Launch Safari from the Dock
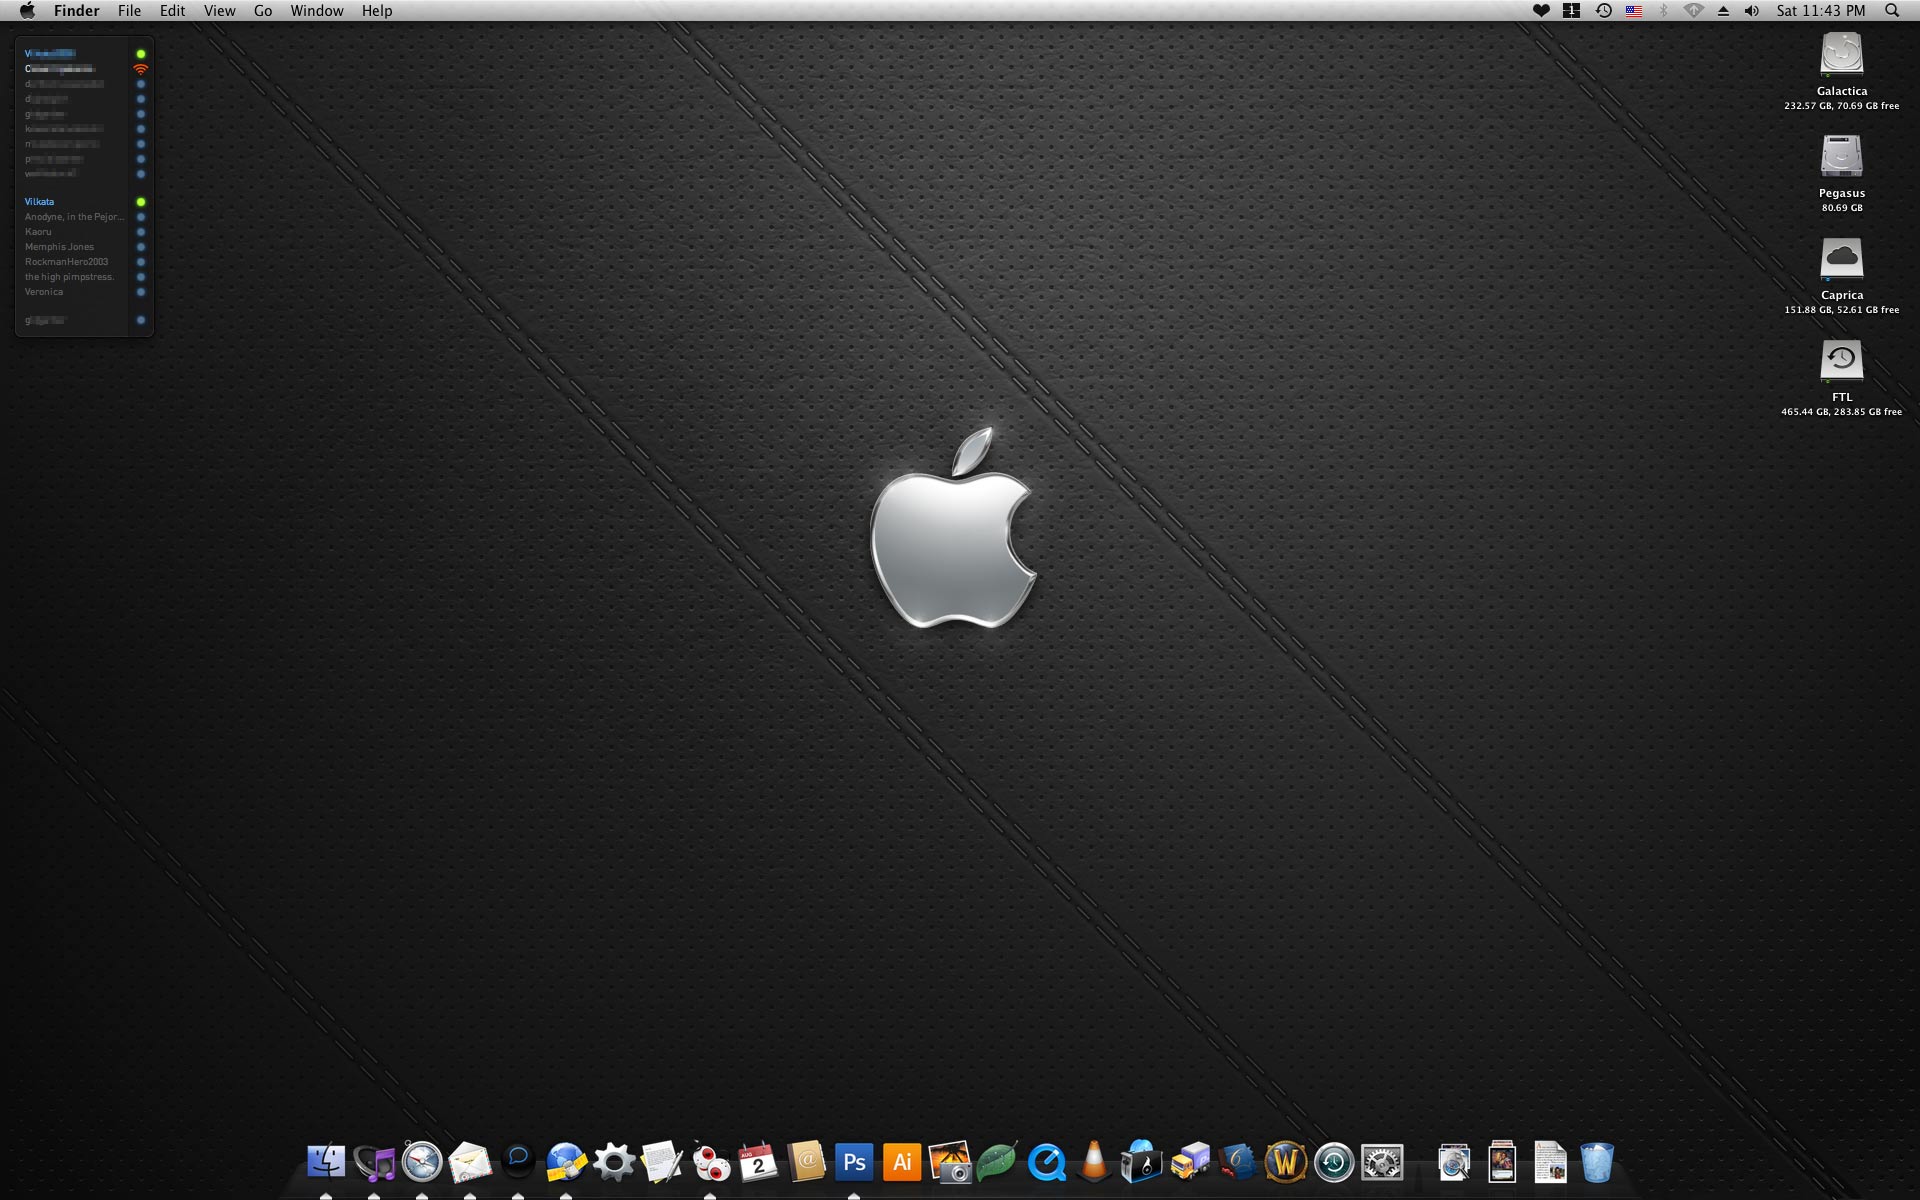The image size is (1920, 1200). (x=421, y=1162)
